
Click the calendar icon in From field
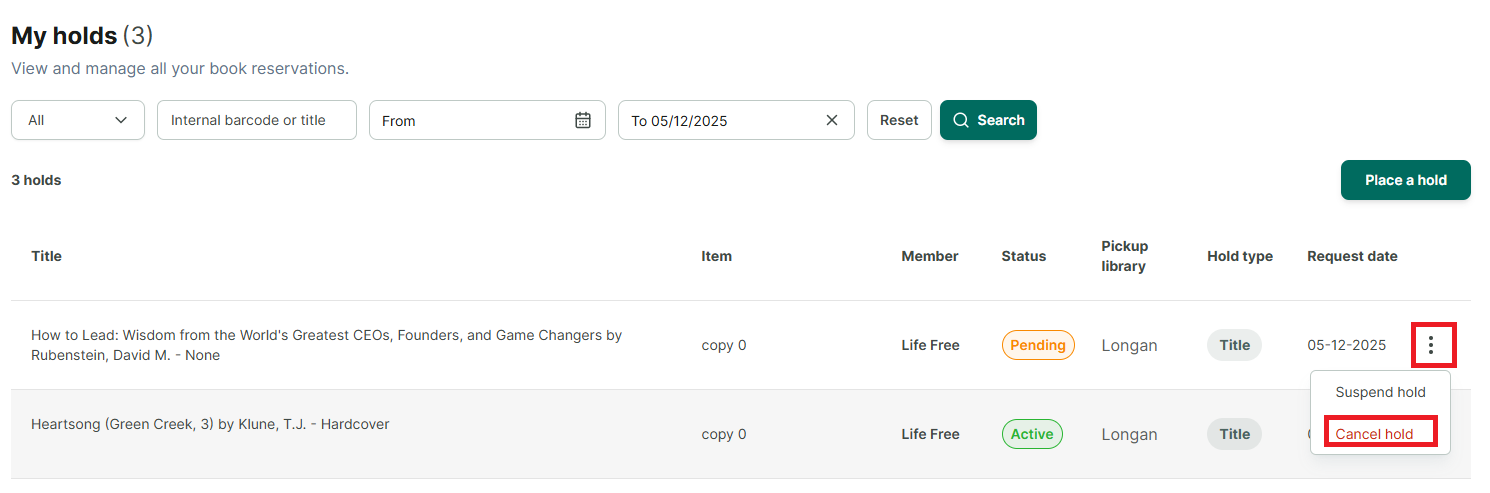[583, 120]
